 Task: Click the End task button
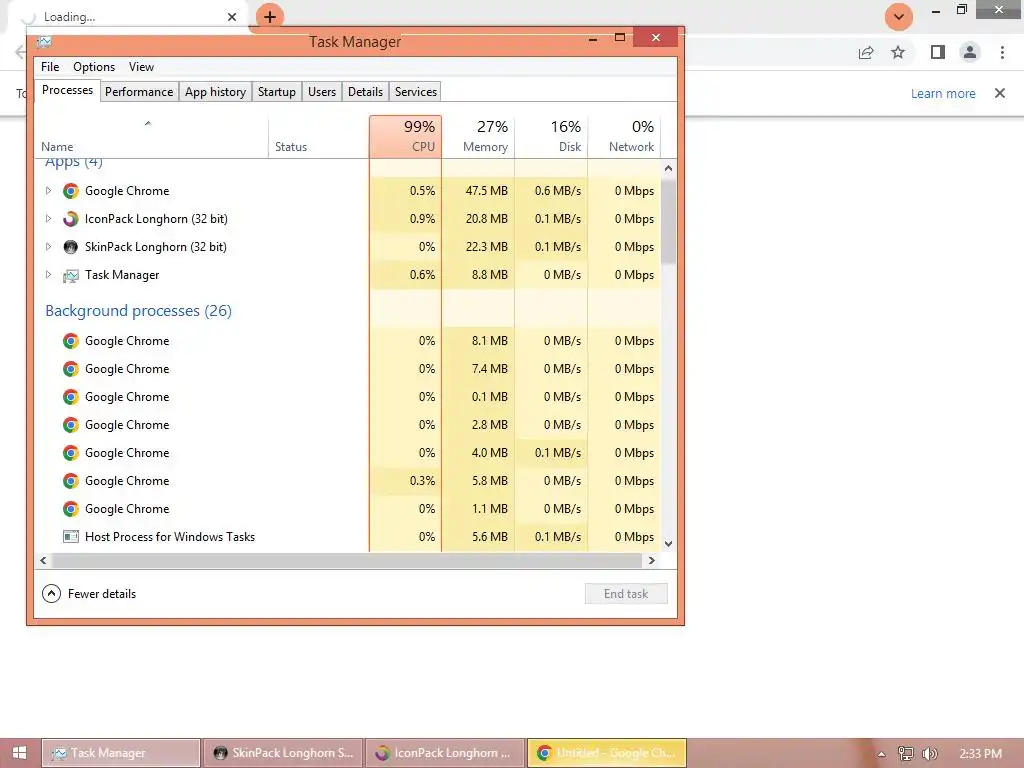626,594
